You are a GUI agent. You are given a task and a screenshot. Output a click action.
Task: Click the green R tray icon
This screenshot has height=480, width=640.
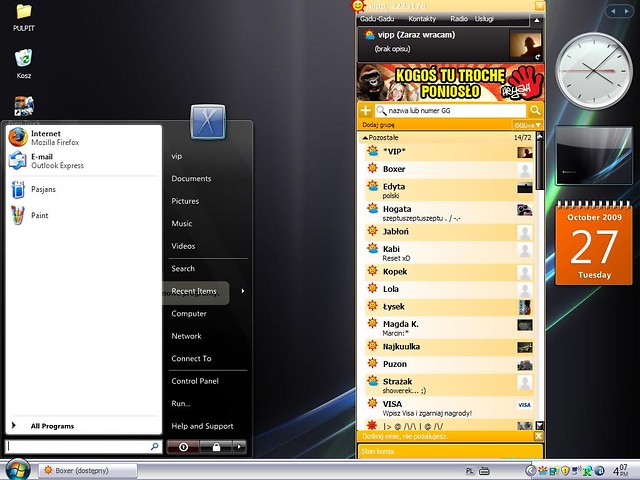pos(588,471)
